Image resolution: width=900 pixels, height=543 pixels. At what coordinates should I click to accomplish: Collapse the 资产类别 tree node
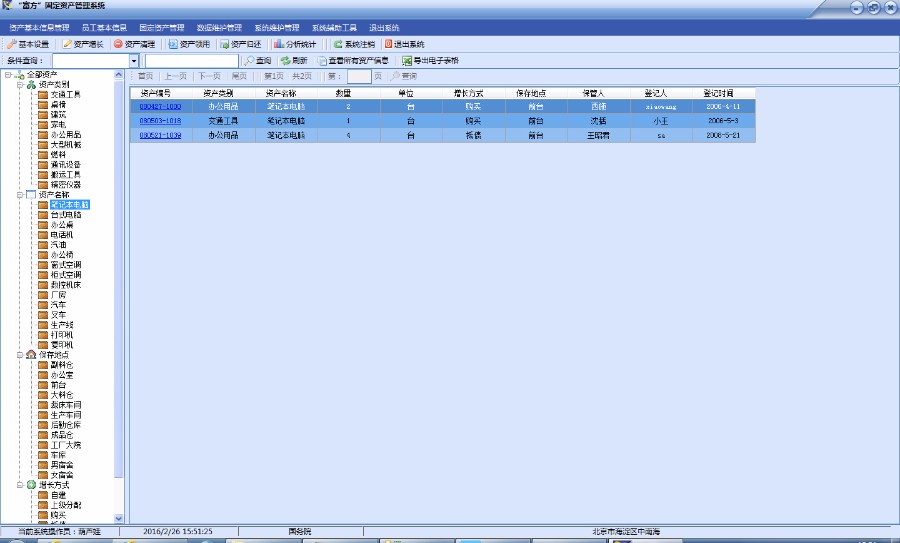coord(20,84)
